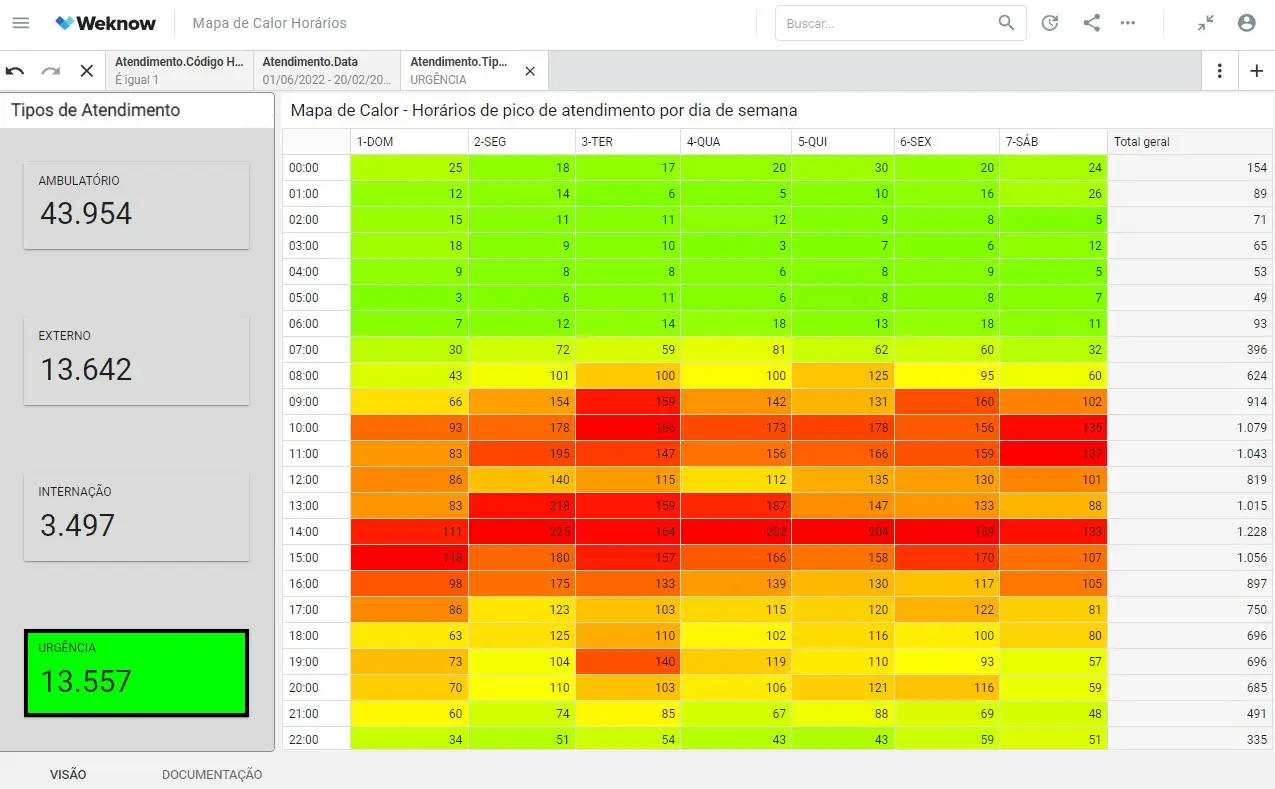
Task: Click the 3-TER cell 140 at 19:00
Action: (628, 662)
